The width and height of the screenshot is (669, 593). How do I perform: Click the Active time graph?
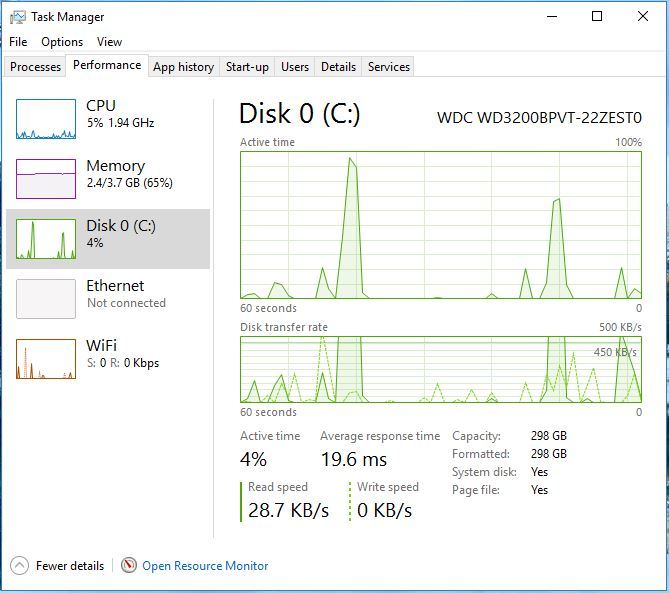441,225
